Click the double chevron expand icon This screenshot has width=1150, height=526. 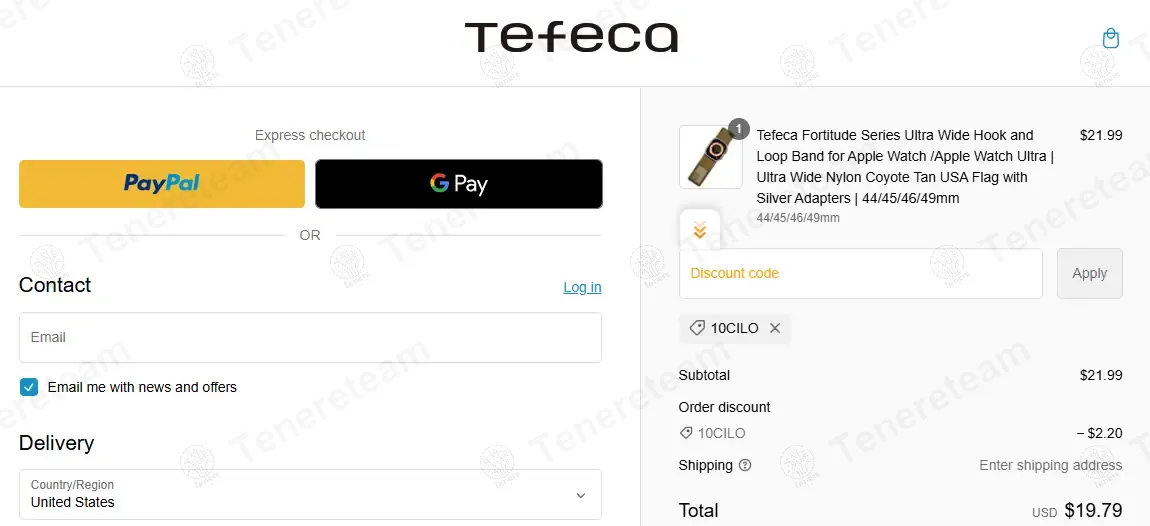pyautogui.click(x=700, y=231)
